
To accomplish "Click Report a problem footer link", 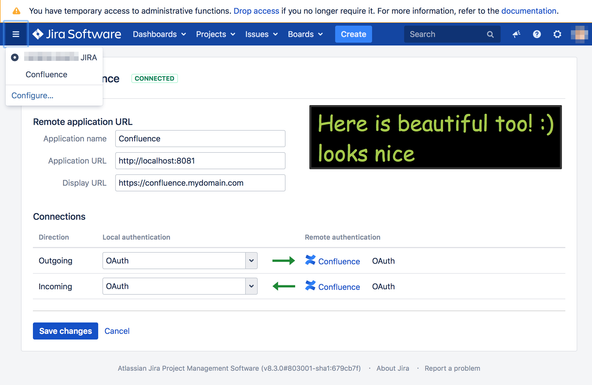I will [452, 368].
